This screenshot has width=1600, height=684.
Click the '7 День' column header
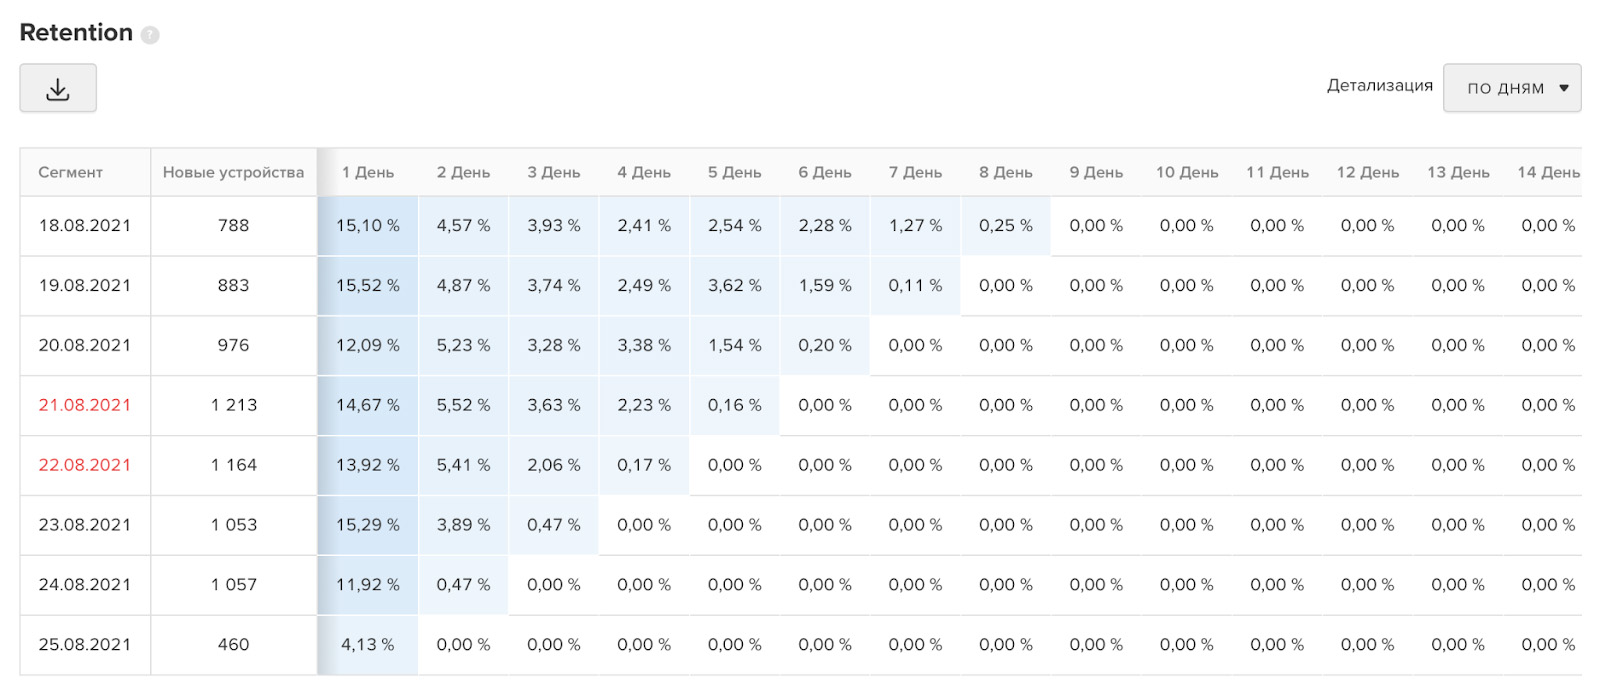coord(915,172)
